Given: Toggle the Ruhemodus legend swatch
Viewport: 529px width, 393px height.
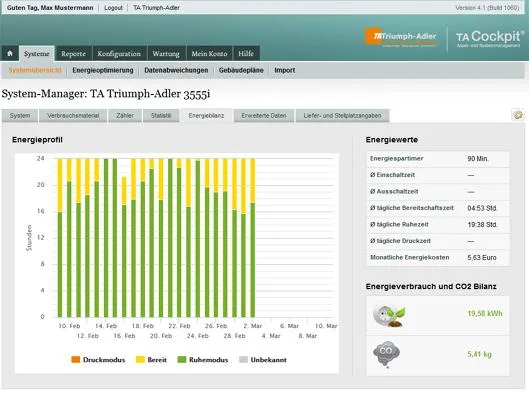Looking at the screenshot, I should pyautogui.click(x=182, y=360).
